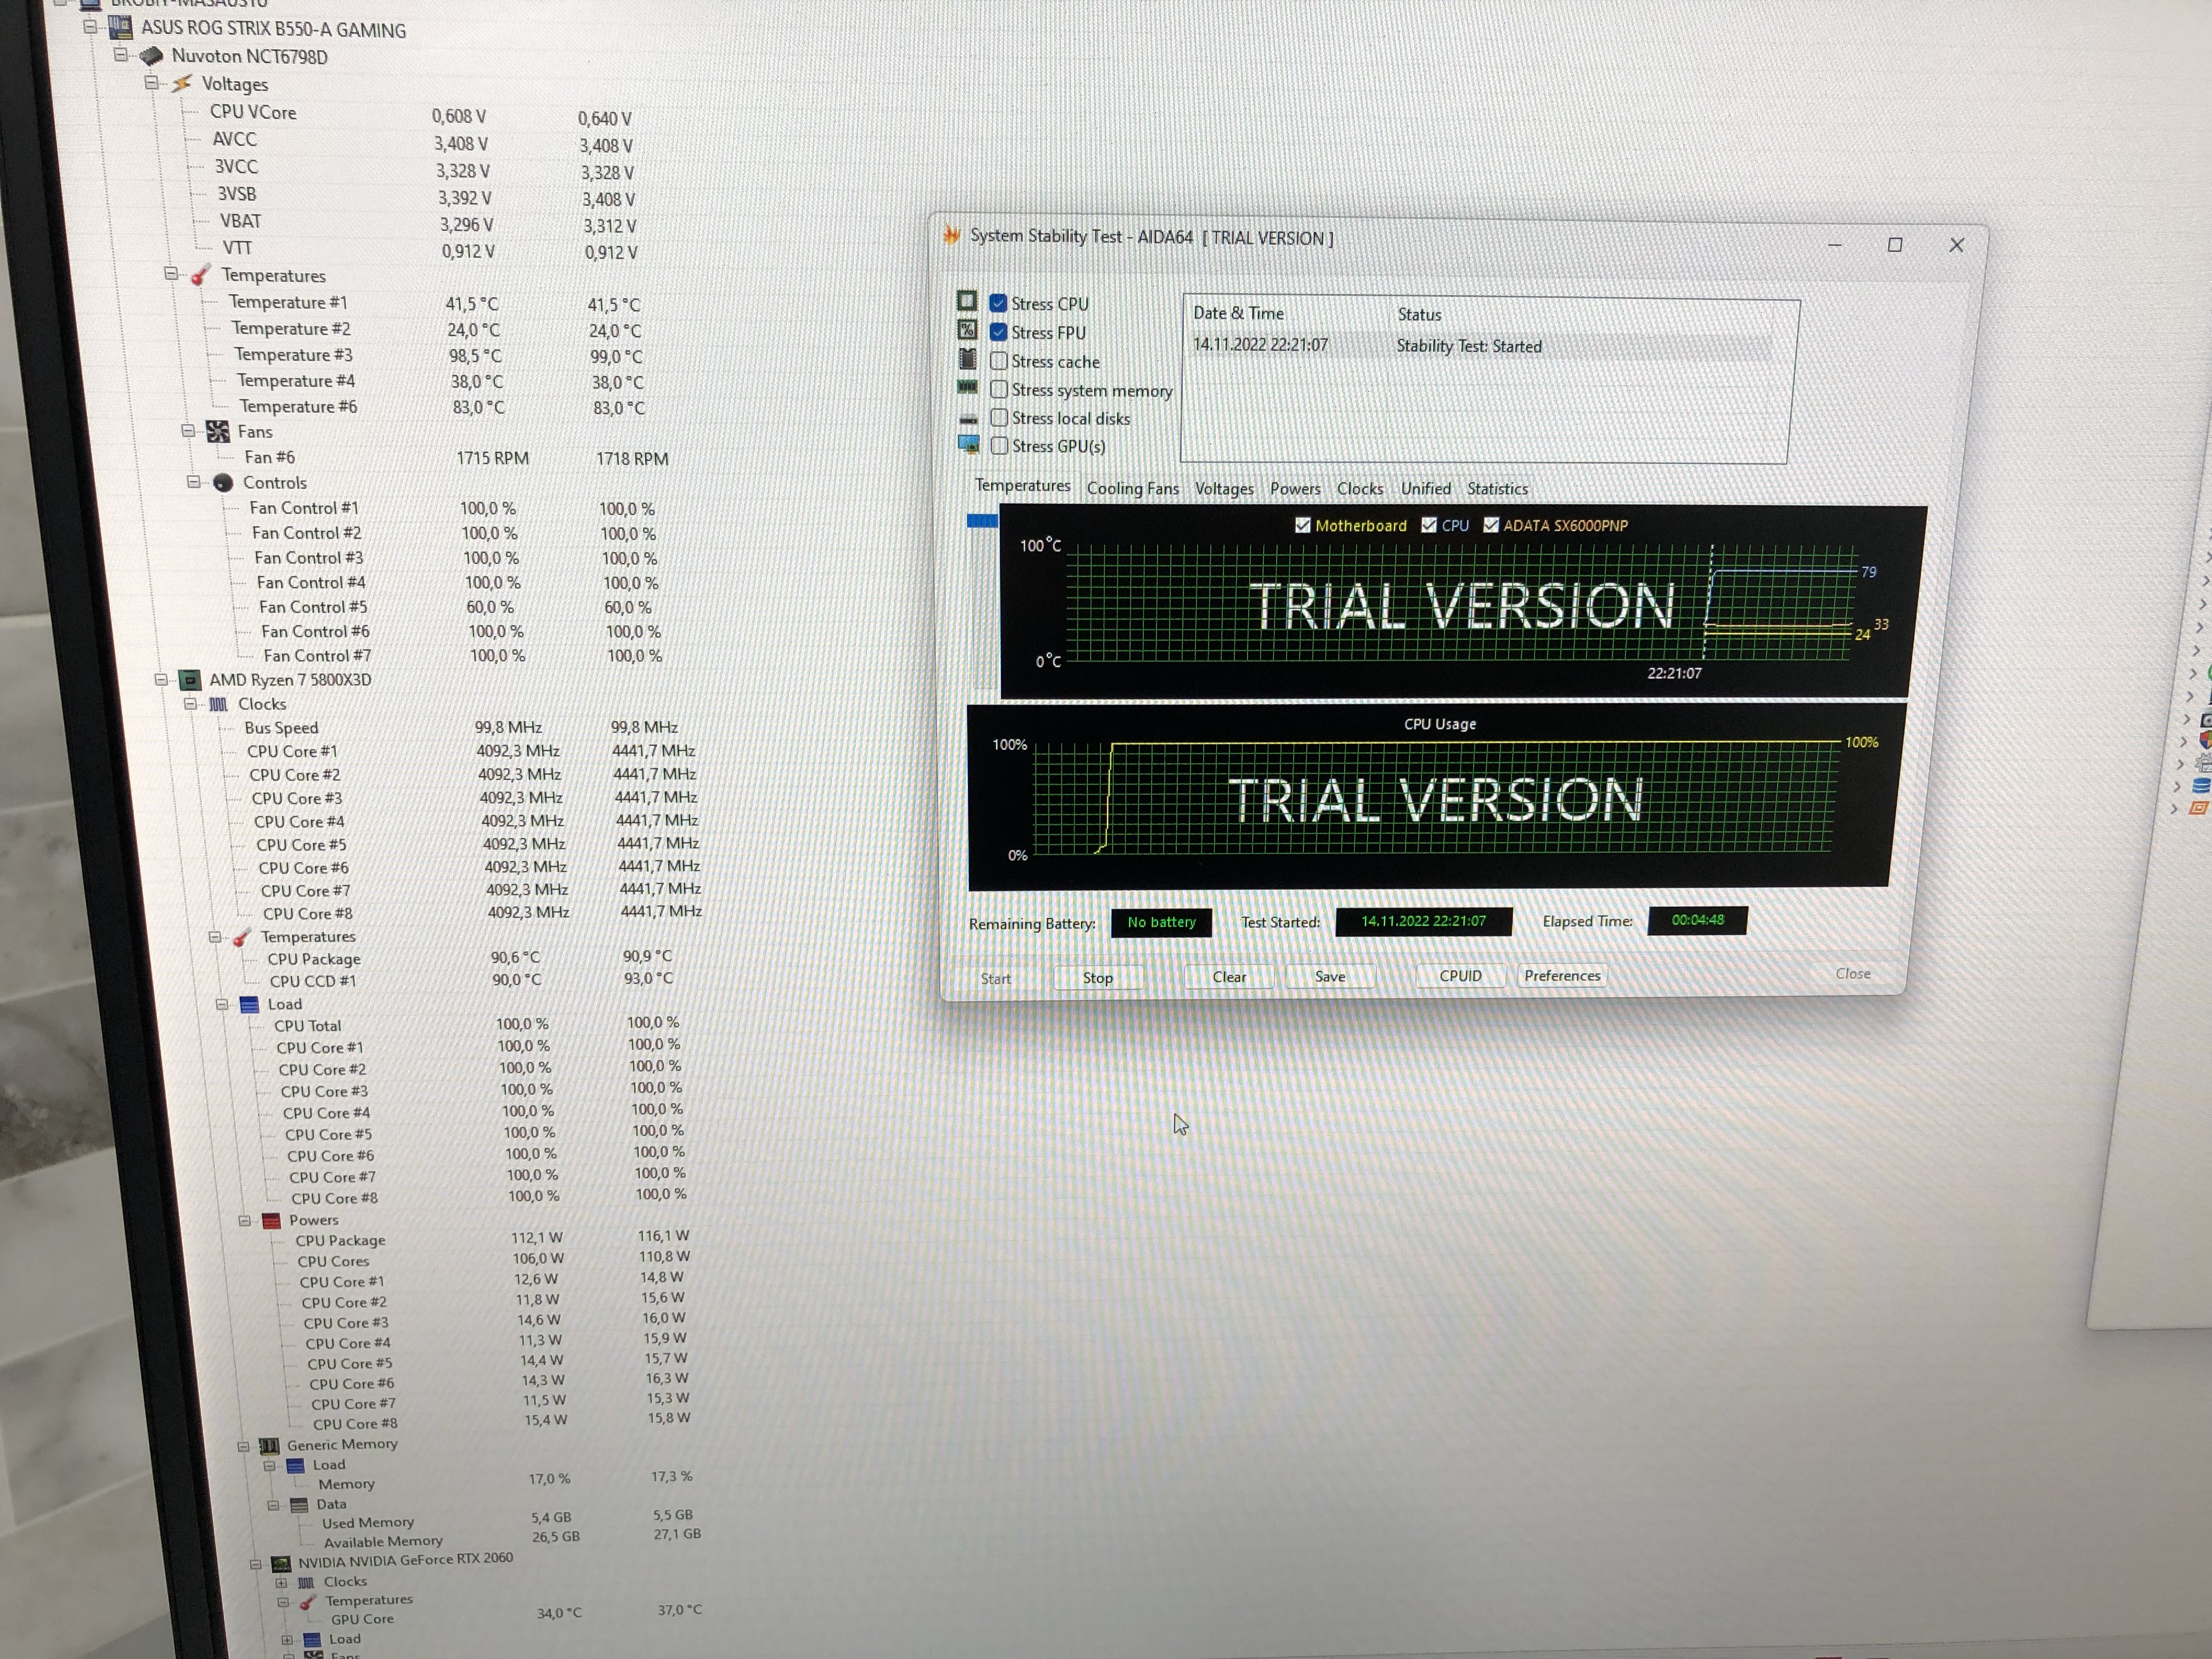Image resolution: width=2212 pixels, height=1659 pixels.
Task: Switch to the Cooling Fans tab
Action: 1132,488
